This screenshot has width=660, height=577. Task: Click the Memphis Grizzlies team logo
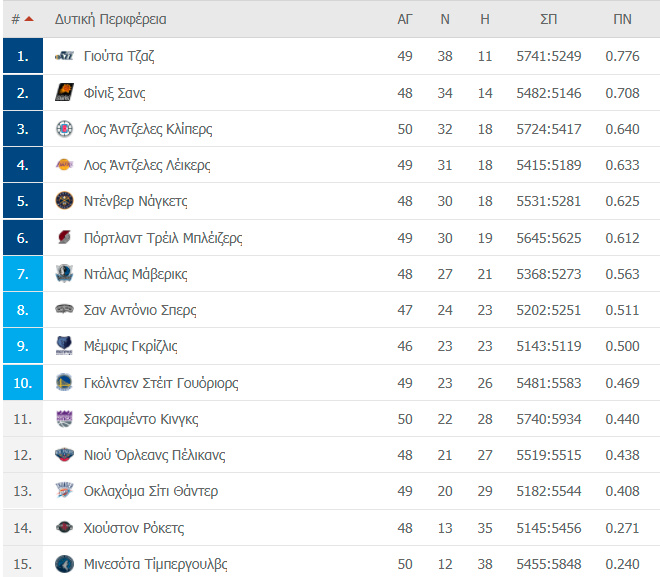pos(64,346)
